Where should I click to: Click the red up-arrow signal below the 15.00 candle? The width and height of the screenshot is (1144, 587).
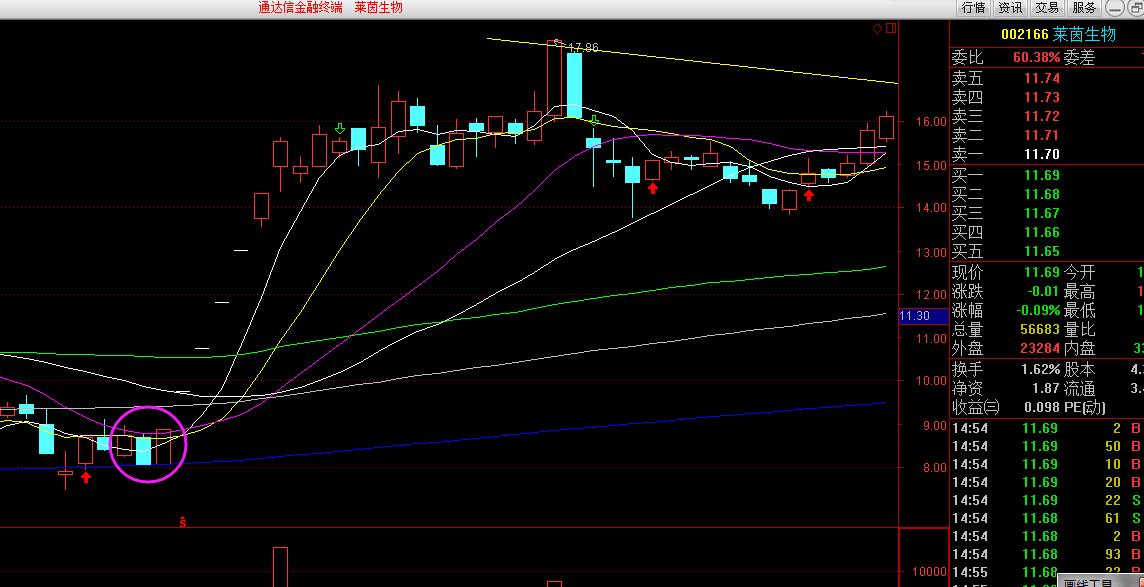coord(653,188)
